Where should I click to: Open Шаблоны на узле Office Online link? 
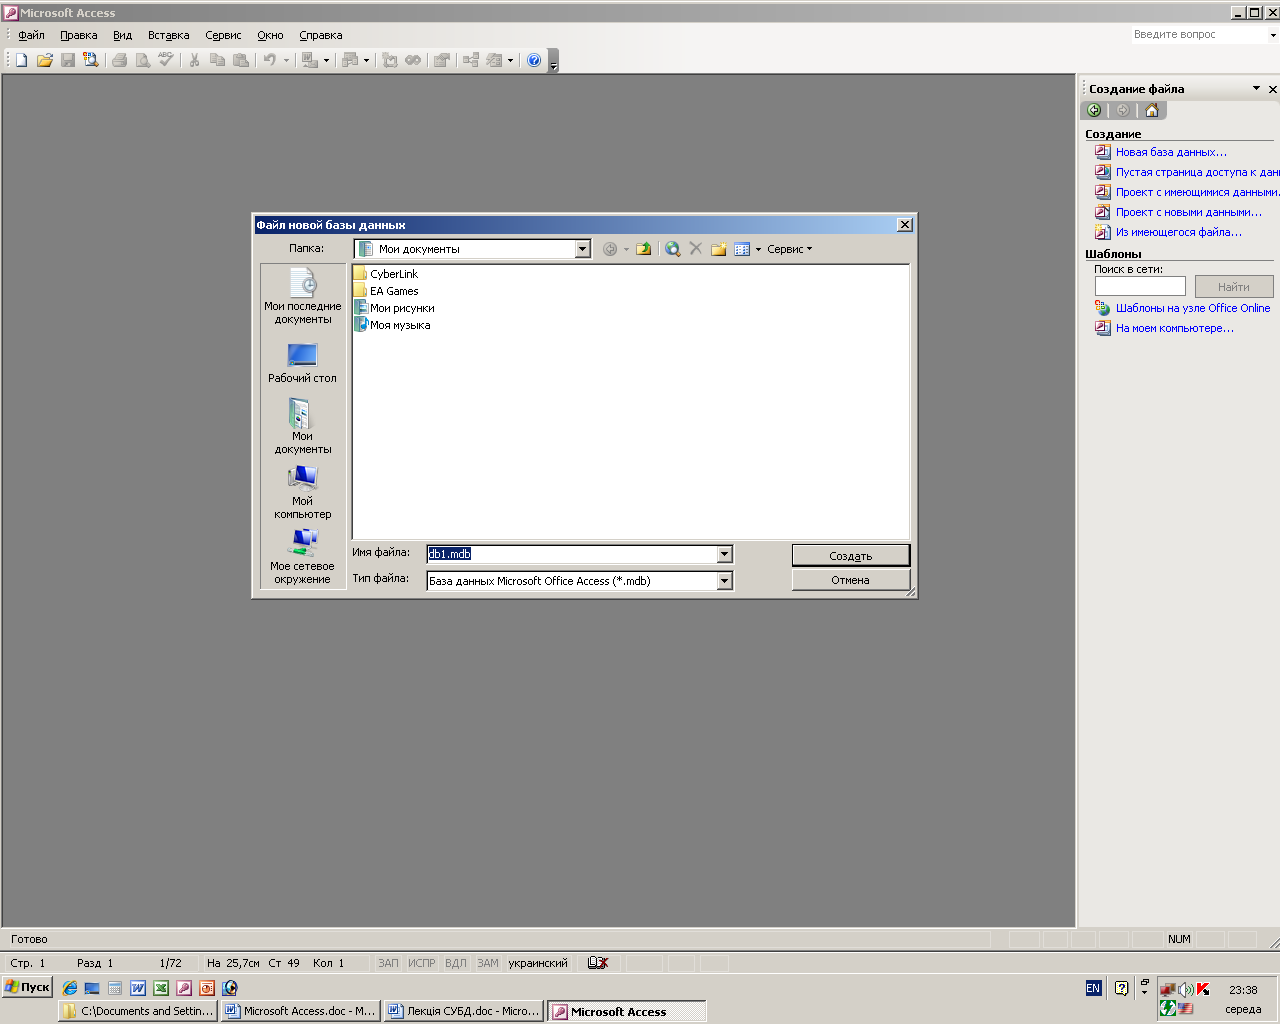click(x=1193, y=308)
